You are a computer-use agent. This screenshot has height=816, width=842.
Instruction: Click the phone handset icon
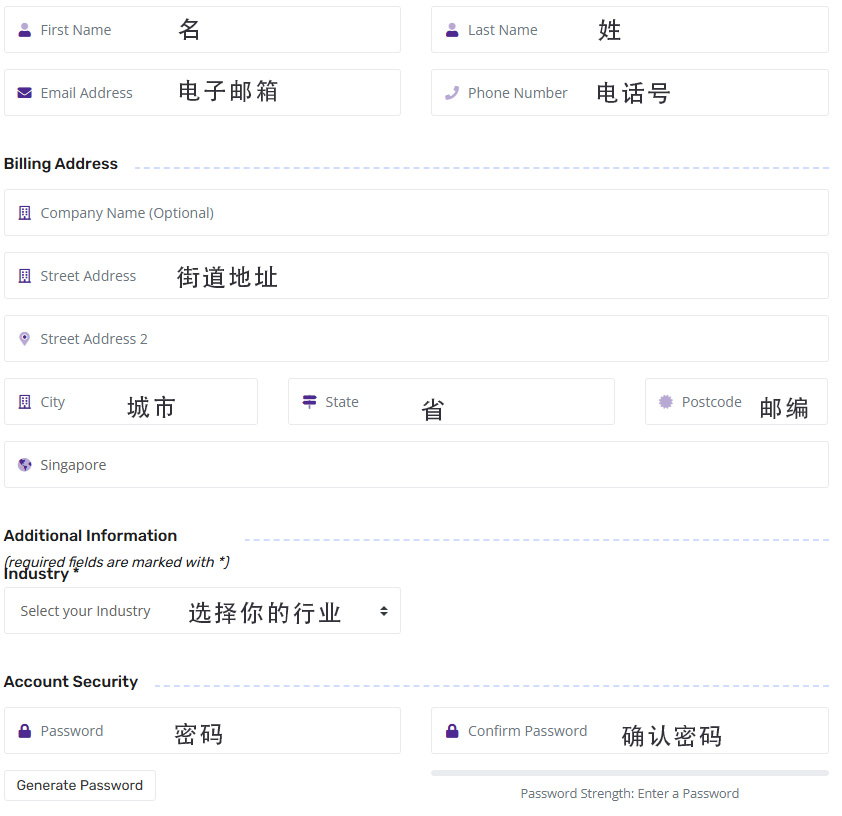coord(452,93)
